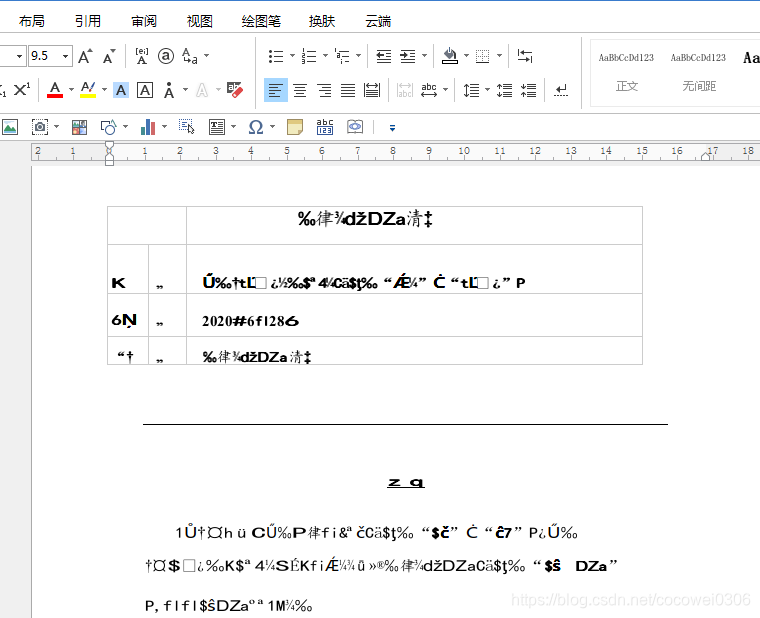Toggle justify alignment
760x618 pixels.
tap(348, 90)
